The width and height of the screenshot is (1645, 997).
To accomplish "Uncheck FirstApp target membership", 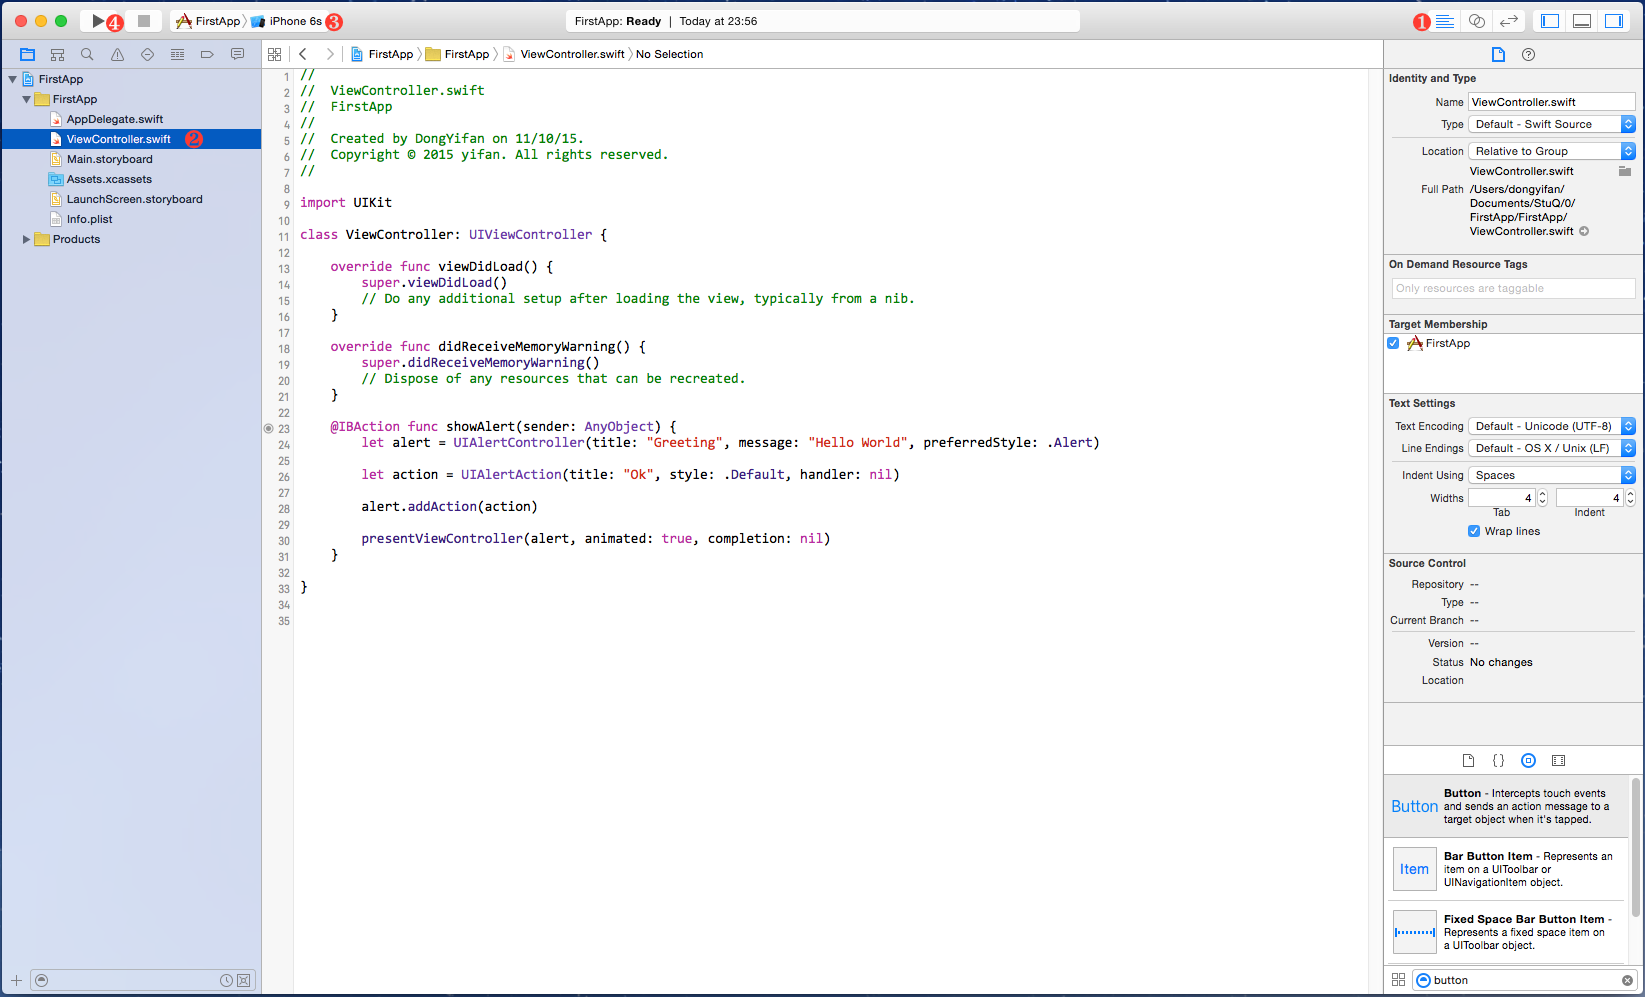I will [1393, 343].
